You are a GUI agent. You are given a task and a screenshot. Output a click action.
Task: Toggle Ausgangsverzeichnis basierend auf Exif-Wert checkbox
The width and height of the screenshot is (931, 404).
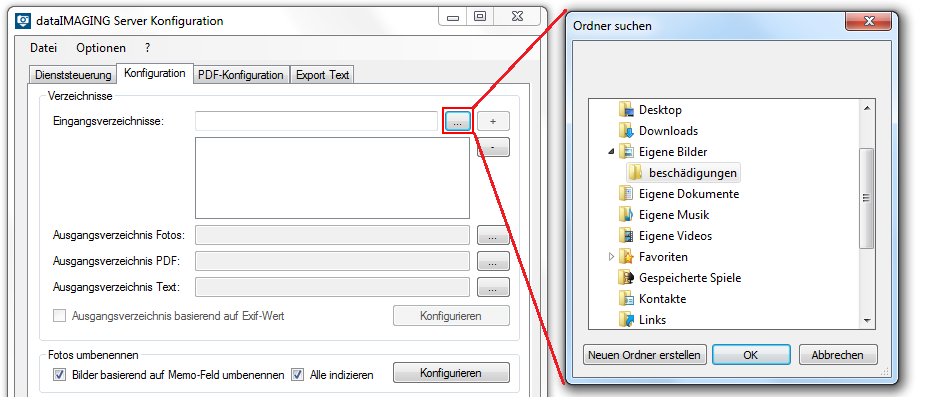59,316
